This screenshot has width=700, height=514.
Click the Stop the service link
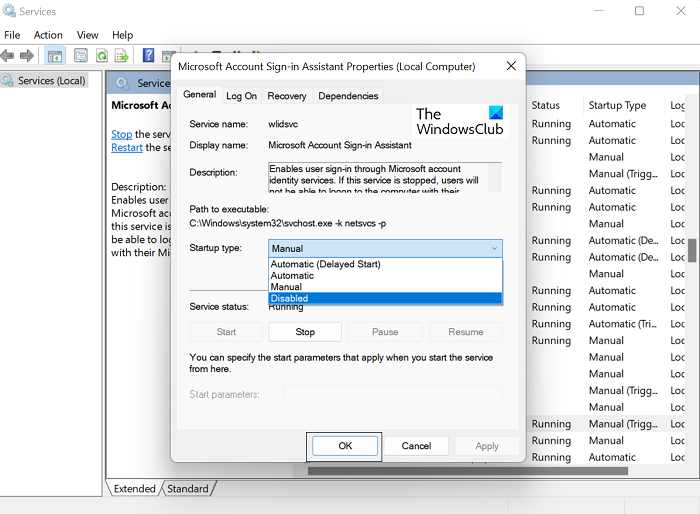point(121,134)
